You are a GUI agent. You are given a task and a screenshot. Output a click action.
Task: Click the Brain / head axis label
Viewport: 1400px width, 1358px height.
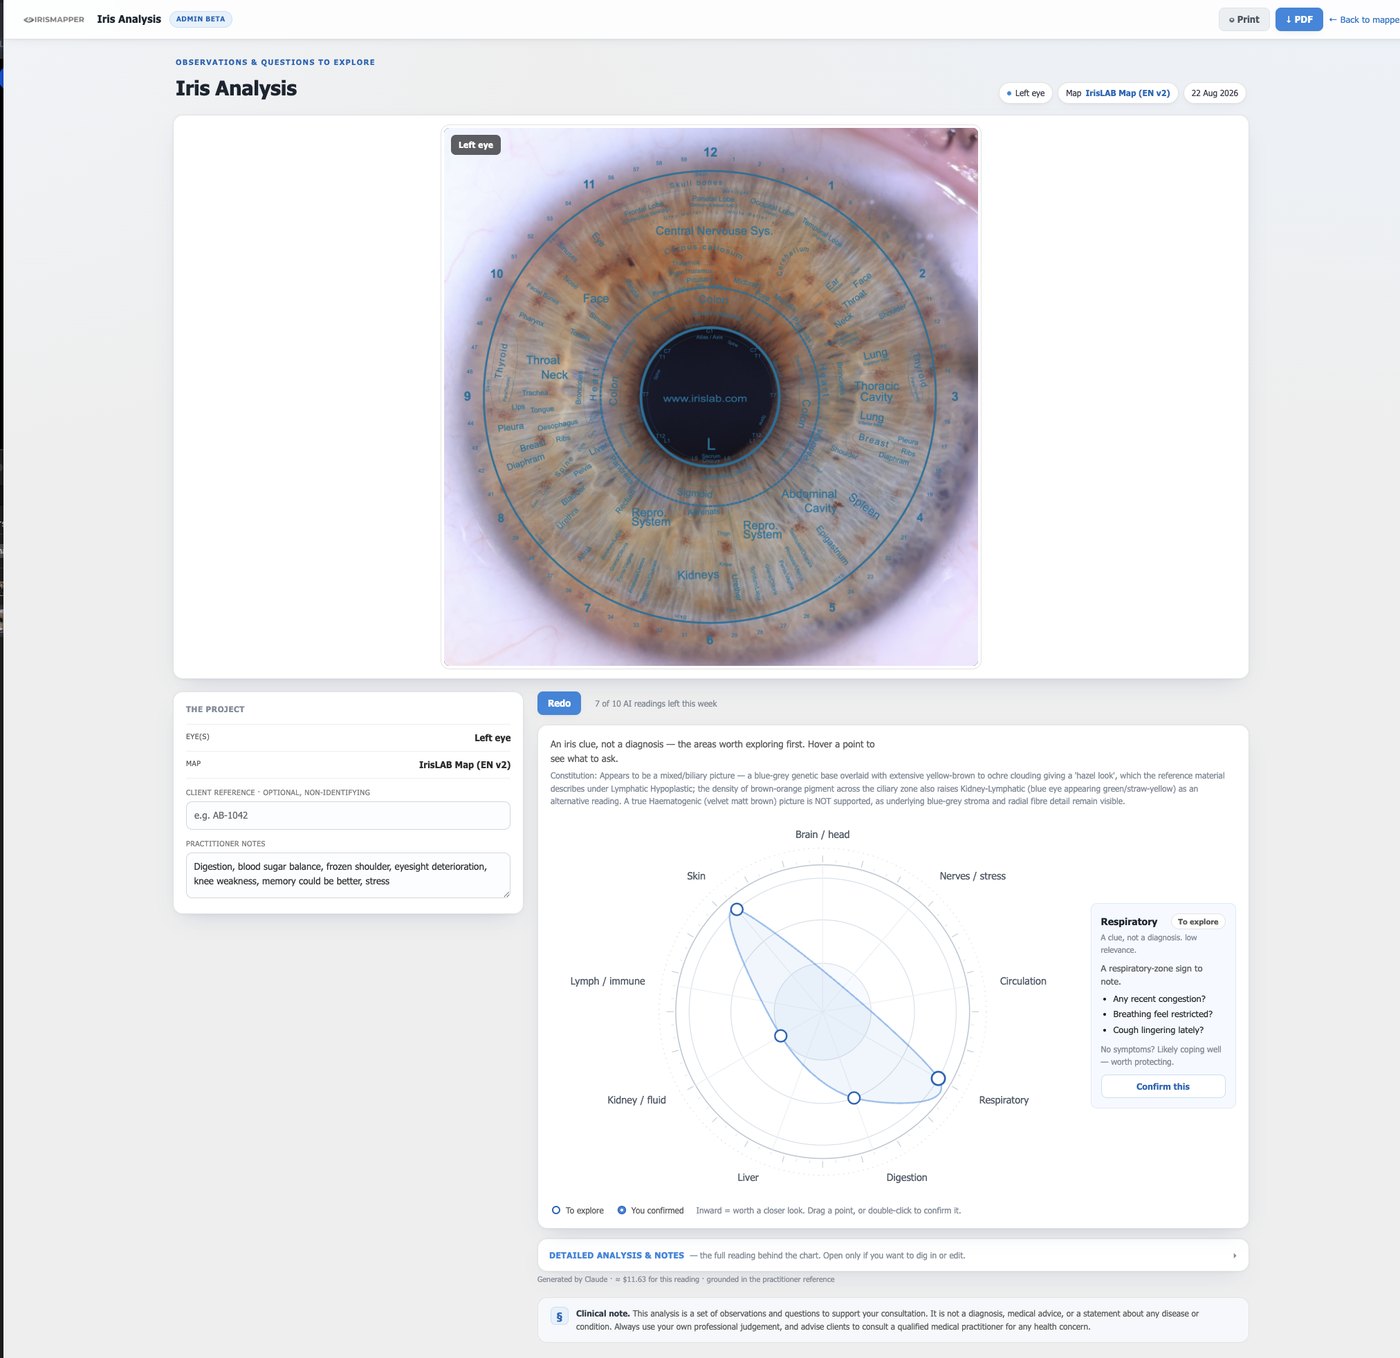click(x=822, y=834)
